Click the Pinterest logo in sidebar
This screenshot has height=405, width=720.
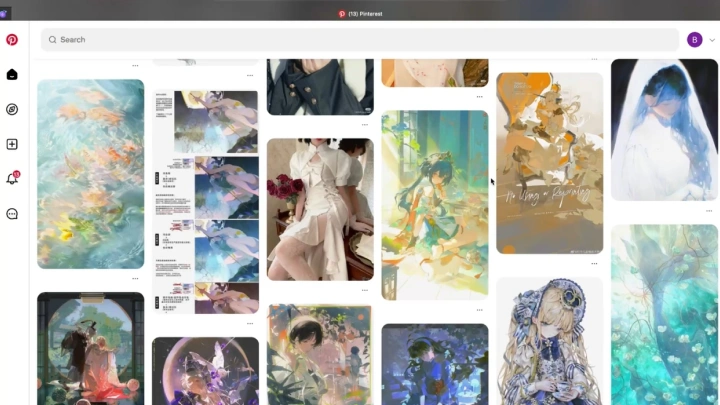(12, 40)
